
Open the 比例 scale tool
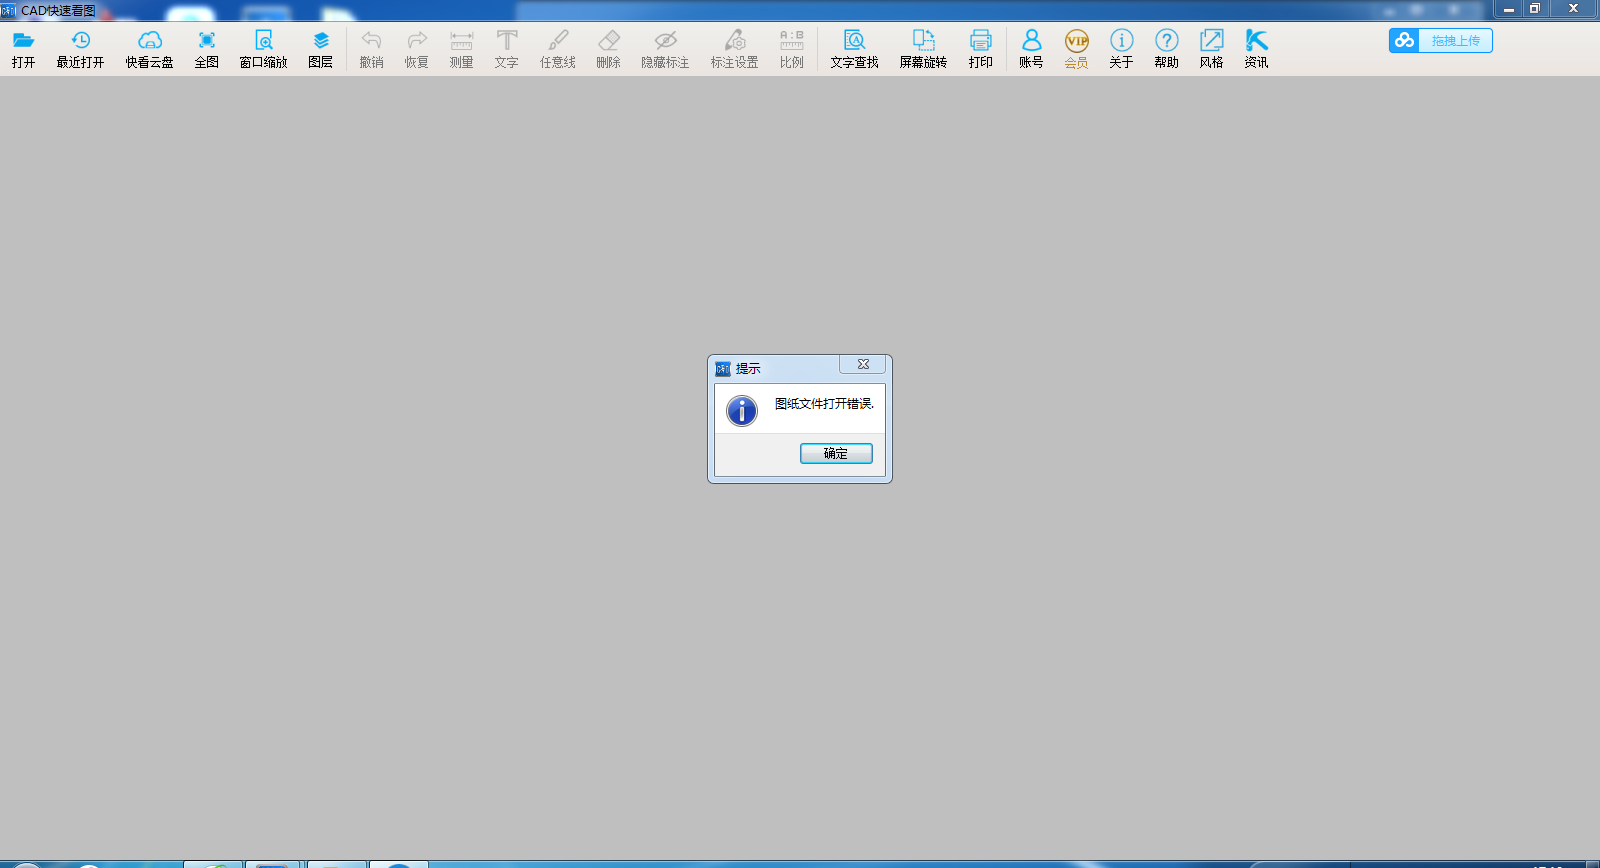coord(792,49)
